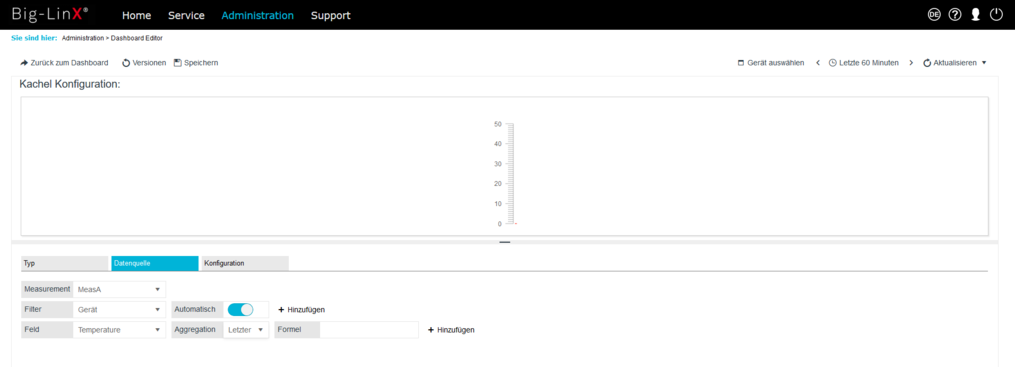1015x367 pixels.
Task: Toggle the Automatisch switch
Action: pos(240,309)
